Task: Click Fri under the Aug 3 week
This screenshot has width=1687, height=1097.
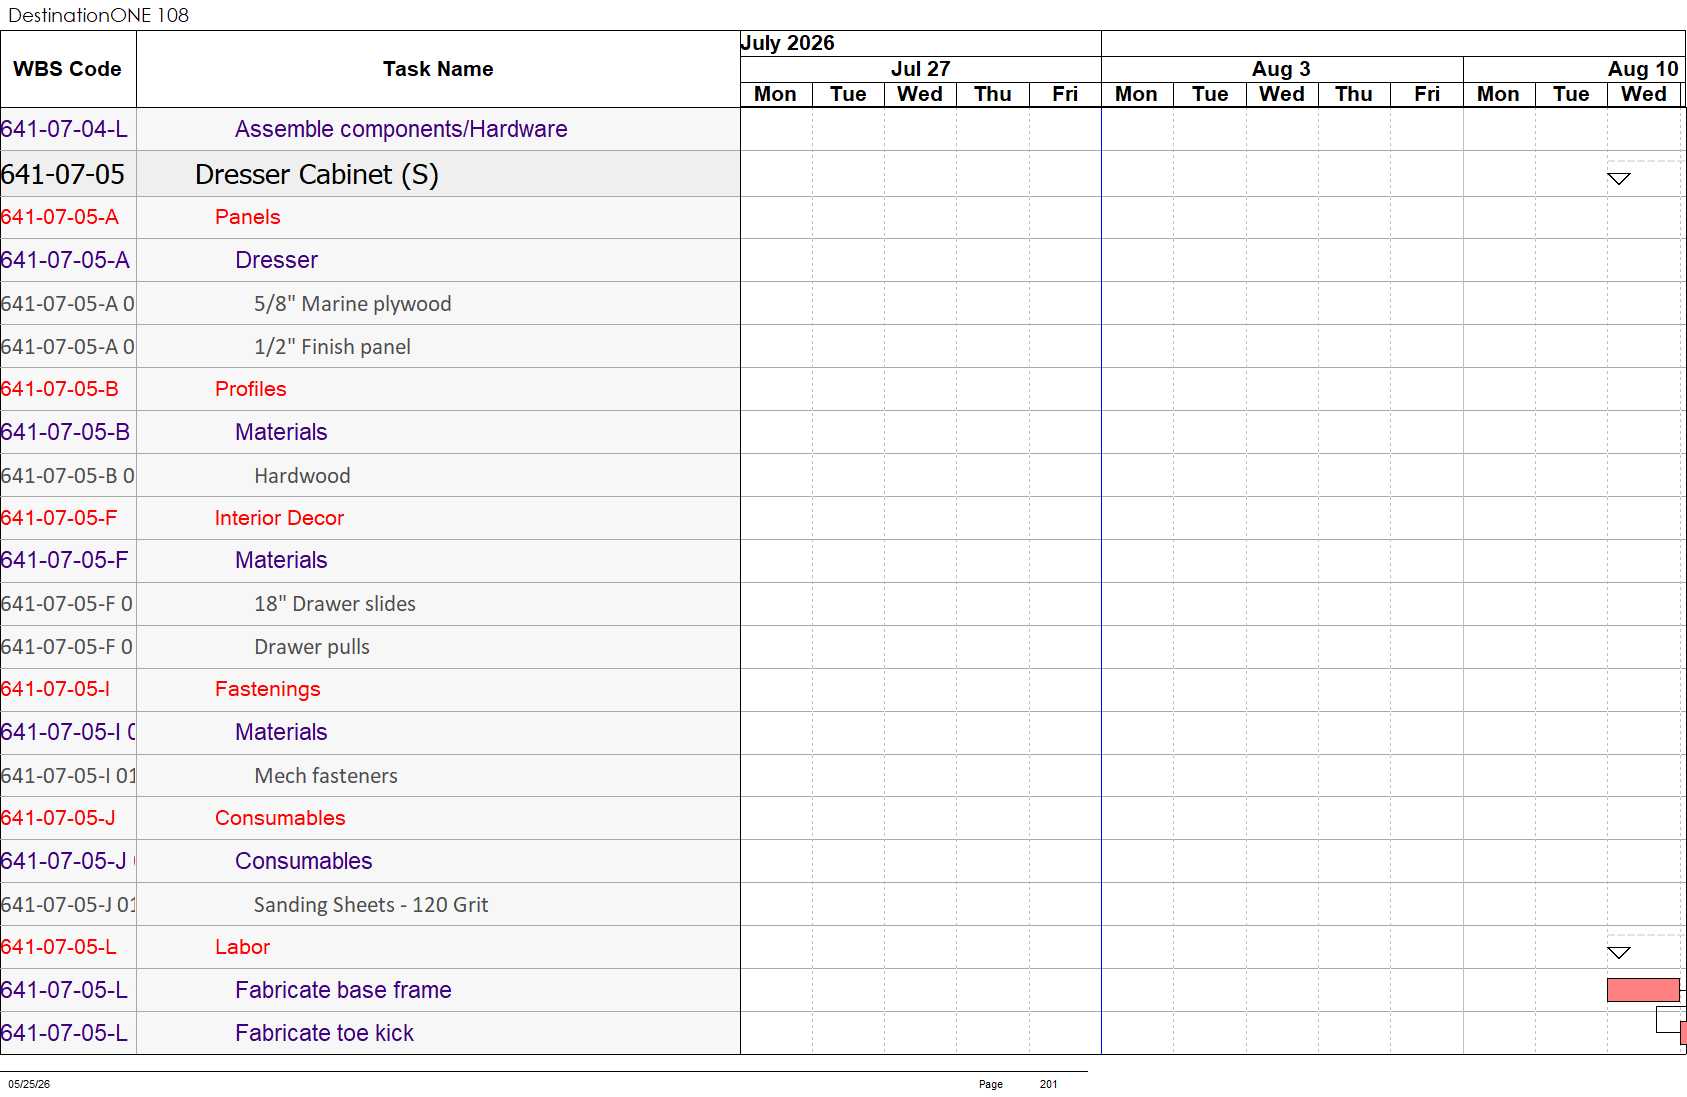Action: (1427, 94)
